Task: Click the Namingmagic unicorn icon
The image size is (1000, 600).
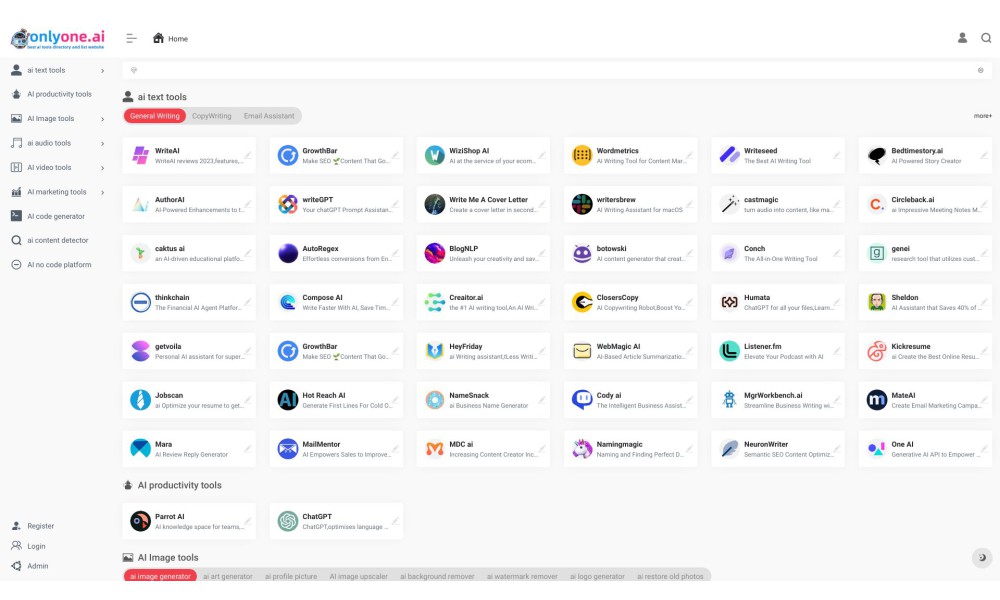Action: pyautogui.click(x=582, y=449)
